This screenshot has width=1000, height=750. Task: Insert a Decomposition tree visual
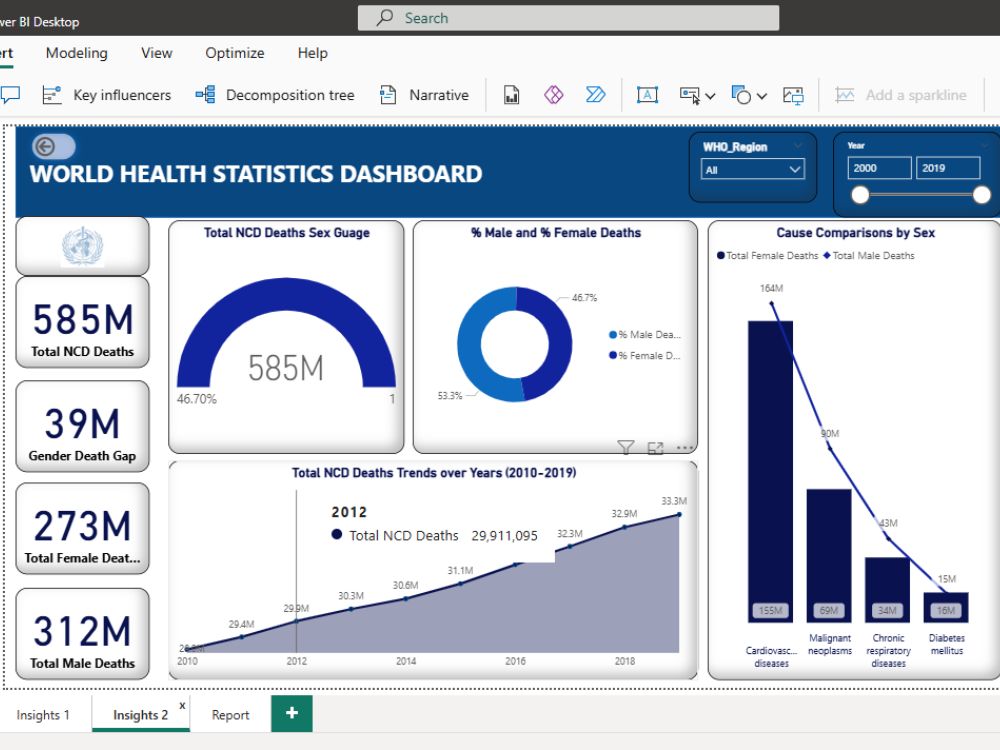(x=276, y=95)
